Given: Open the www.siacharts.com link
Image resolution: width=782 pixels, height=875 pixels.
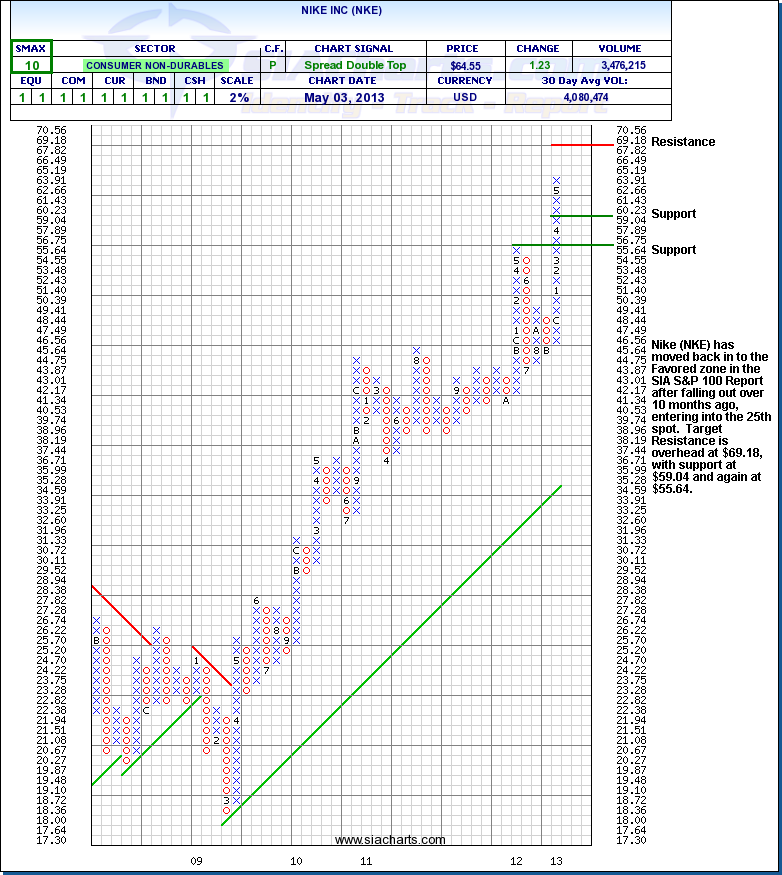Looking at the screenshot, I should (x=390, y=840).
